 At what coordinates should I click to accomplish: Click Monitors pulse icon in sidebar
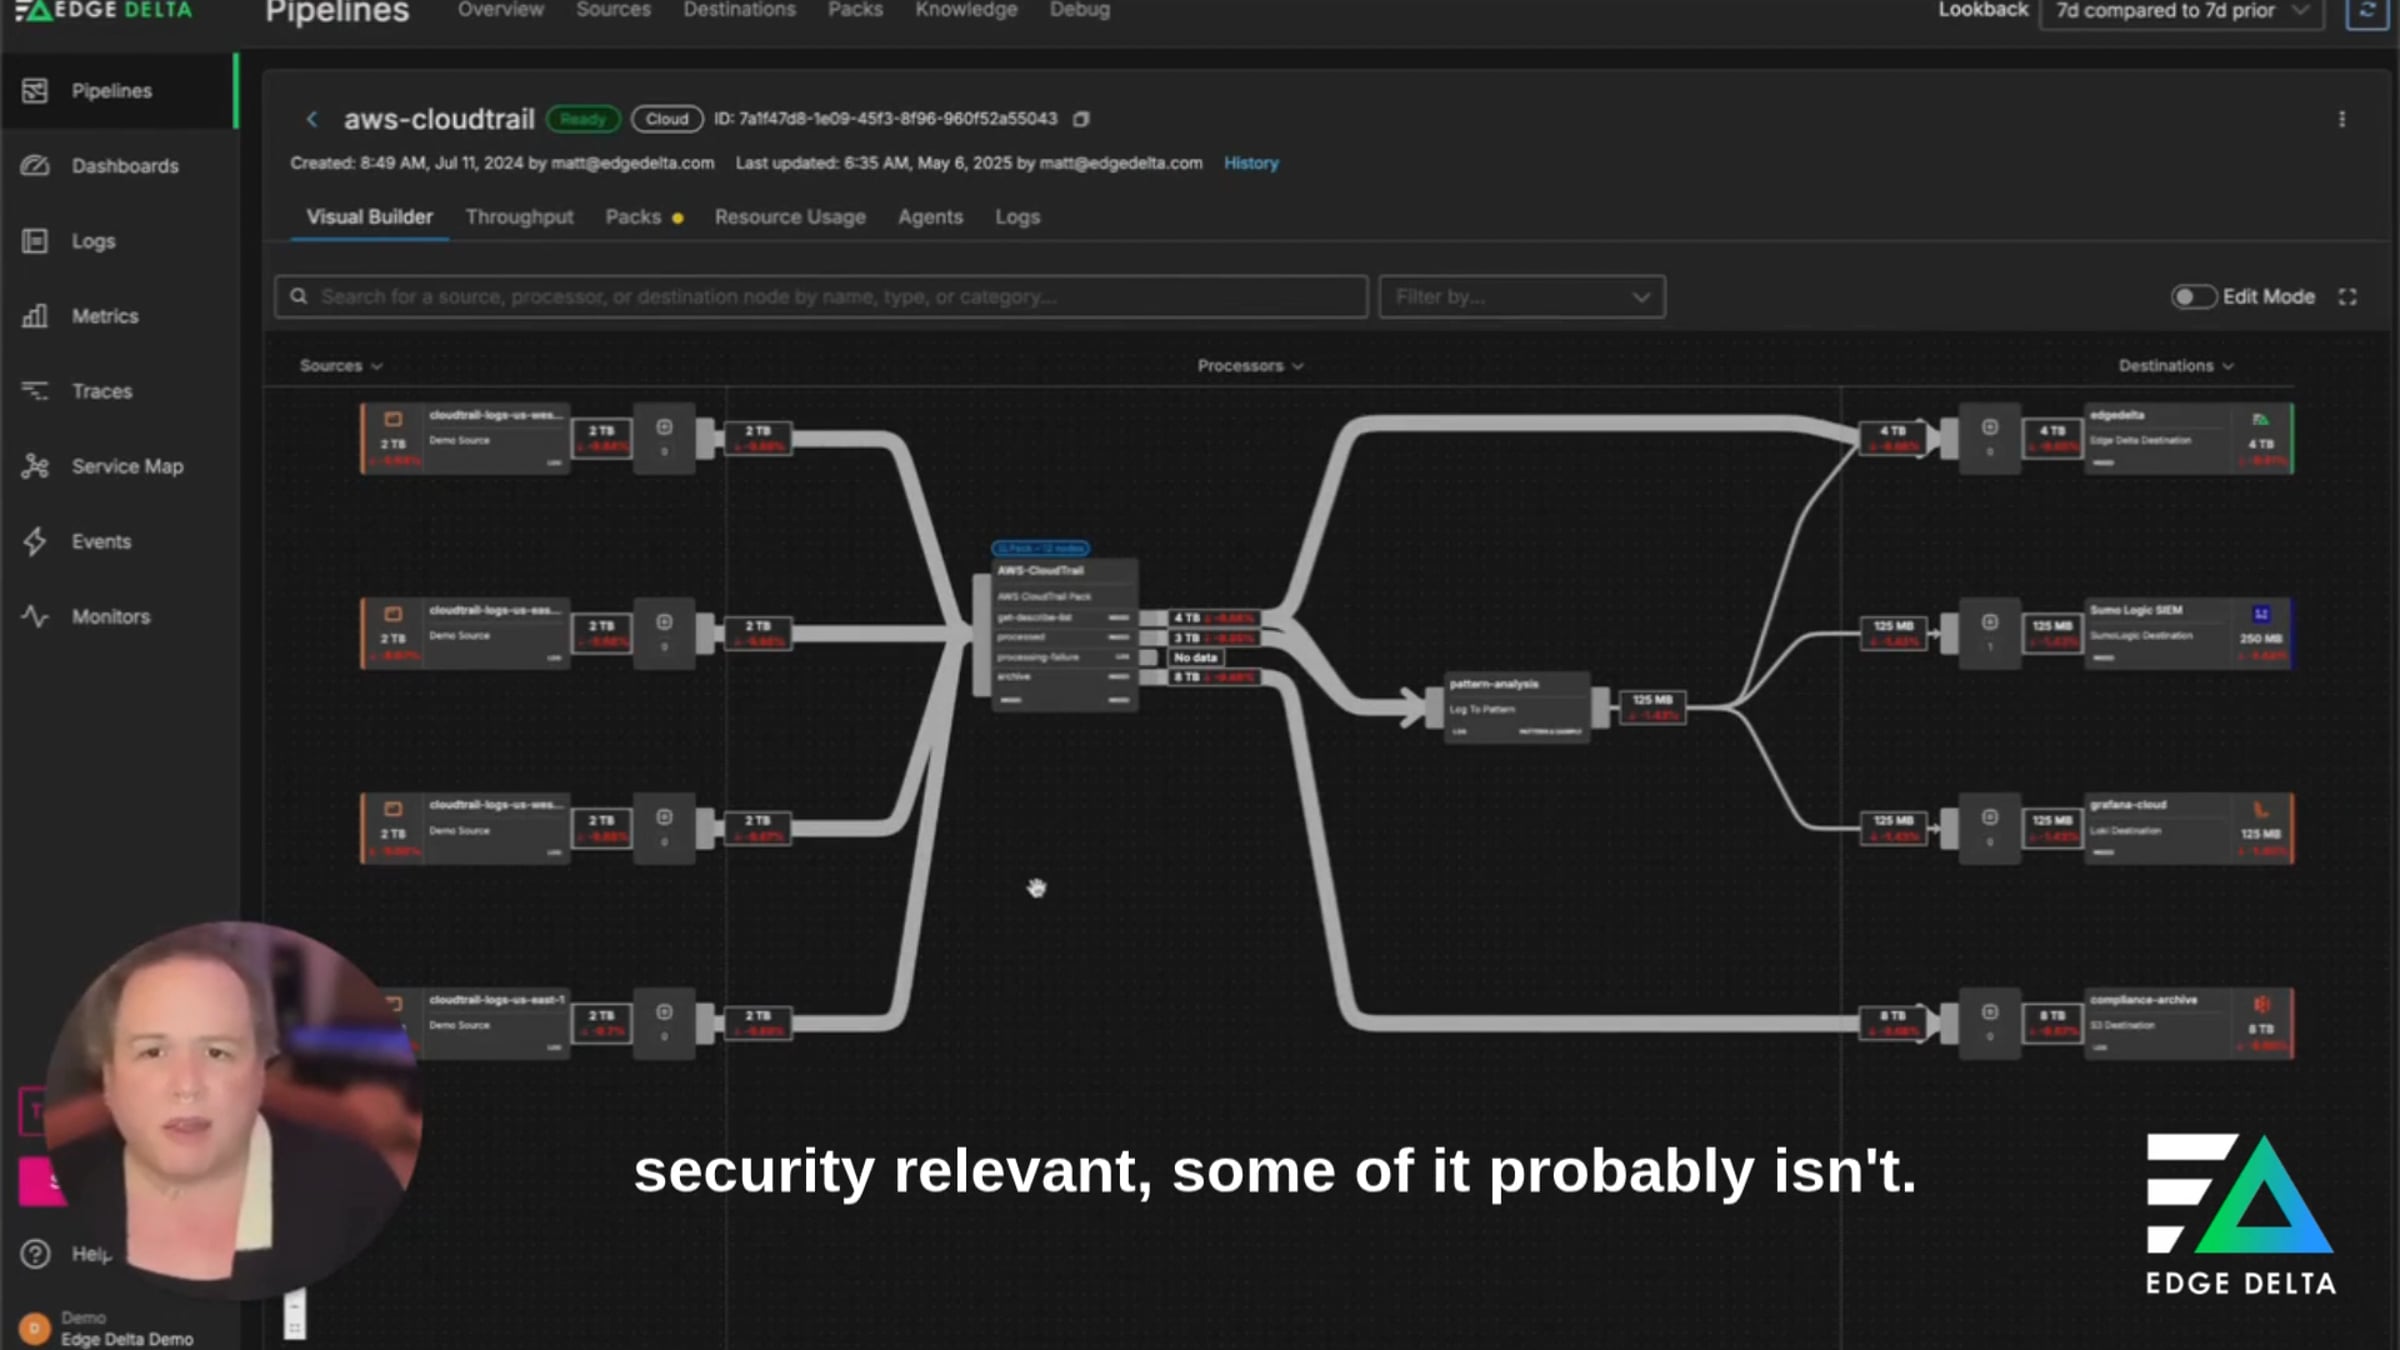pyautogui.click(x=35, y=616)
